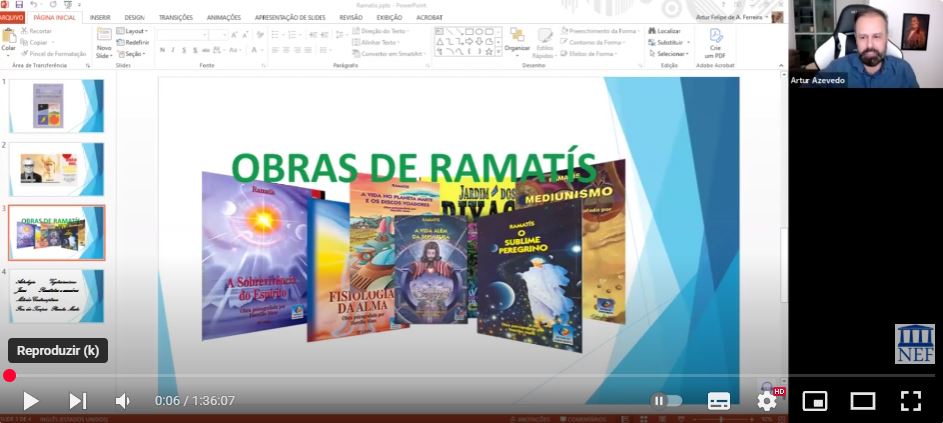Mute the video volume speaker icon
The width and height of the screenshot is (943, 423).
(x=123, y=401)
